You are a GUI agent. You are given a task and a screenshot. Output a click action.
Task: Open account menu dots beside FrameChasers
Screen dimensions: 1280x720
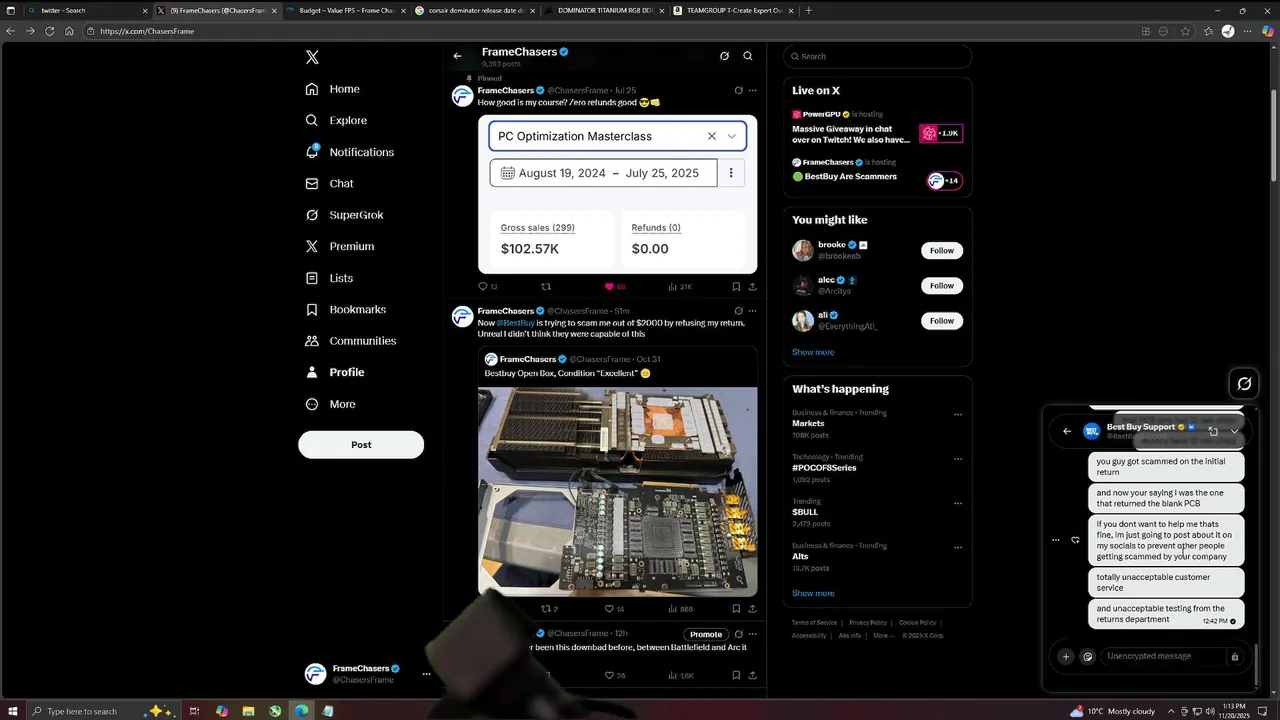426,674
